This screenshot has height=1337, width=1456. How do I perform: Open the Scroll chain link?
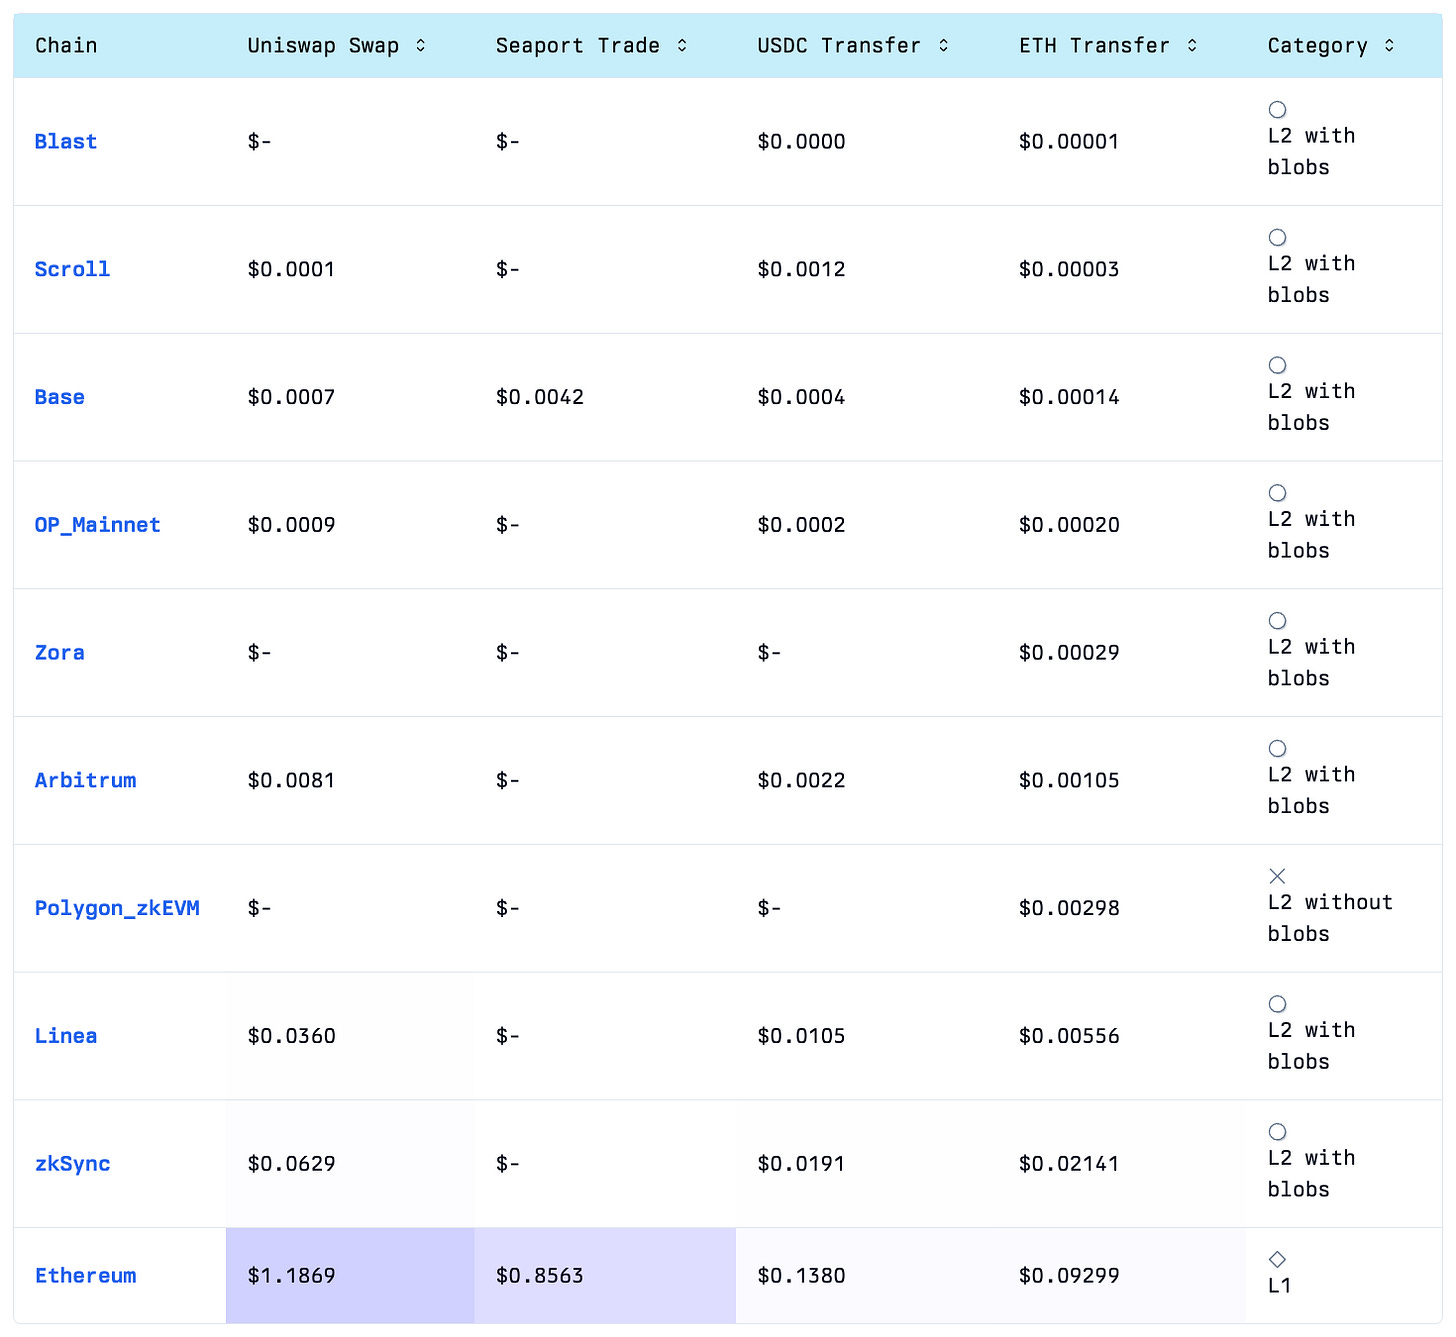click(72, 270)
